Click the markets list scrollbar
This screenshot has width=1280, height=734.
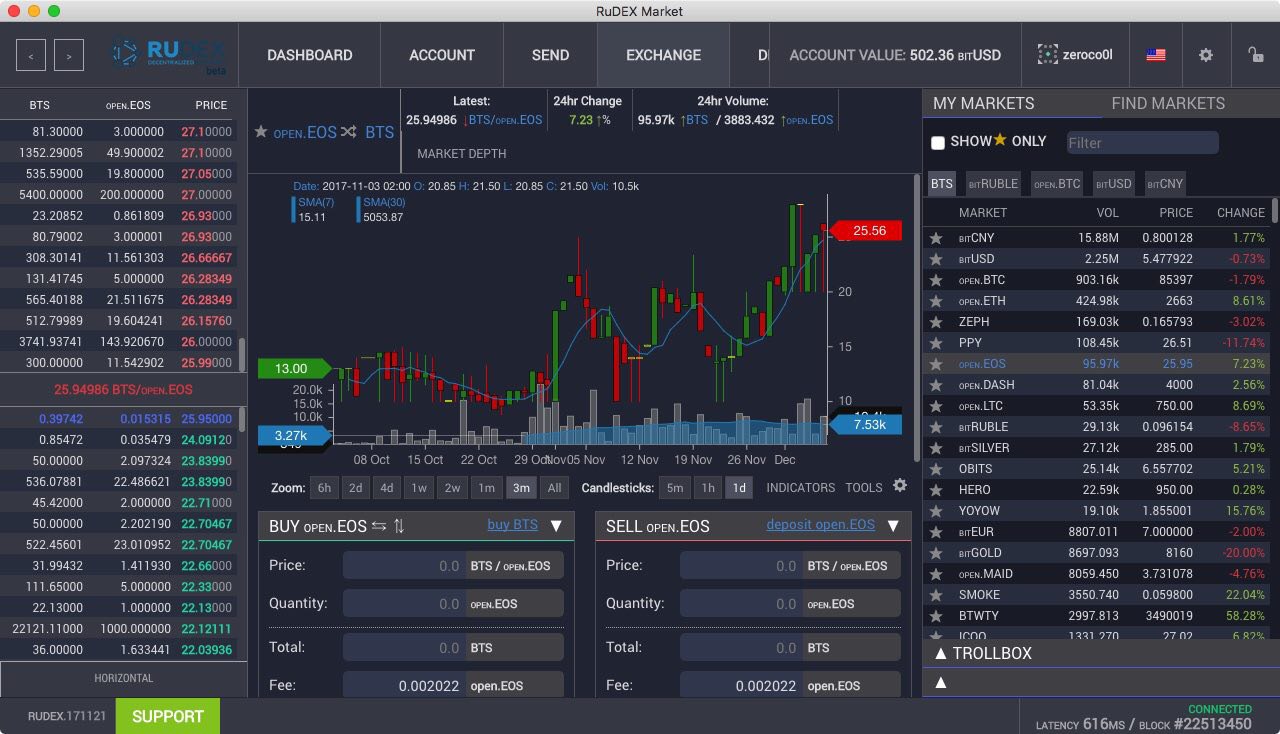click(1275, 210)
